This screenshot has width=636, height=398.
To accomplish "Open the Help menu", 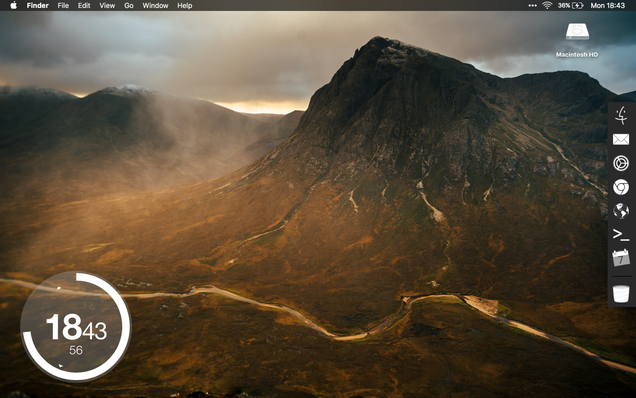I will pos(185,6).
